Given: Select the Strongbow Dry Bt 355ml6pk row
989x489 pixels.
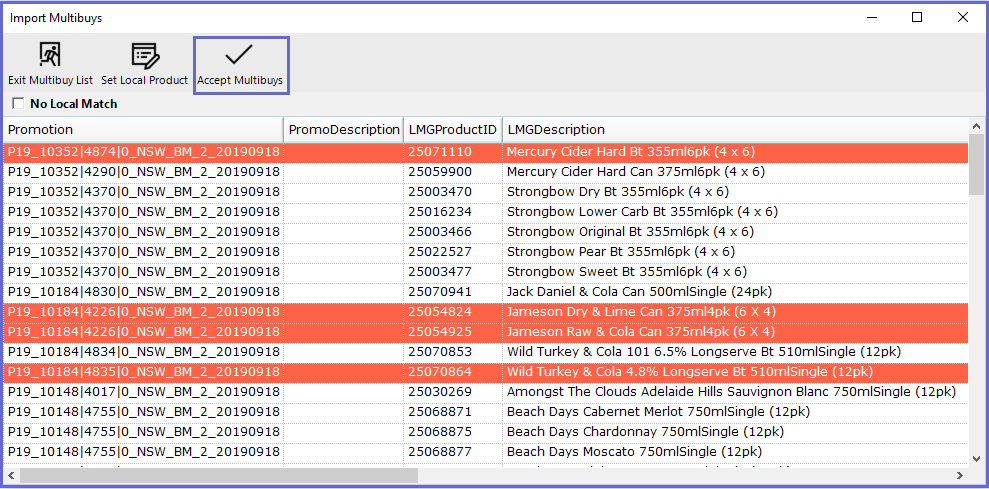Looking at the screenshot, I should point(486,192).
